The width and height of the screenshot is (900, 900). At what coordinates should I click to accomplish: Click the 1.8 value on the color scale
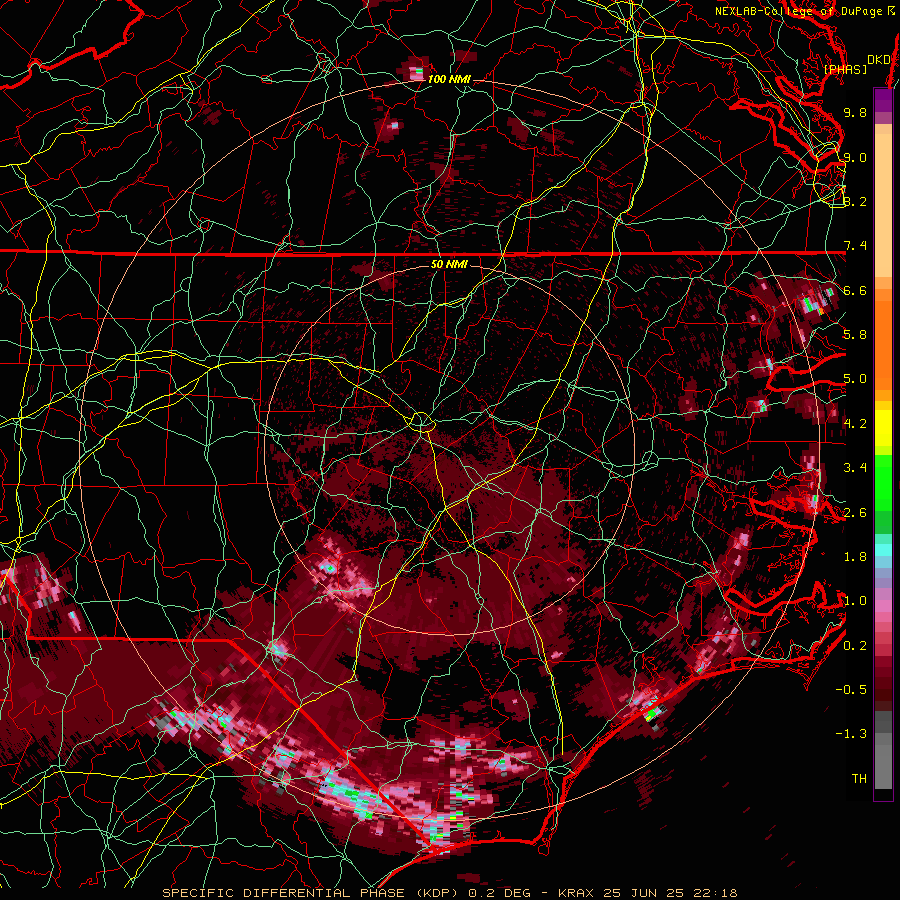pyautogui.click(x=855, y=557)
